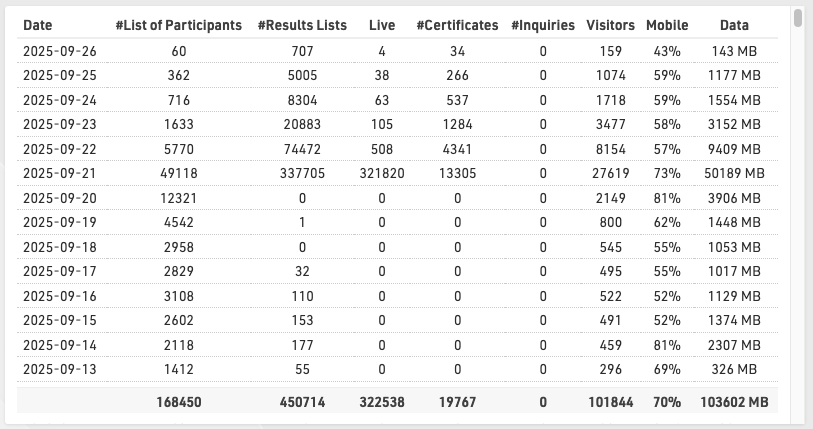Sort by #List of Participants column header
This screenshot has height=429, width=813.
pos(178,25)
